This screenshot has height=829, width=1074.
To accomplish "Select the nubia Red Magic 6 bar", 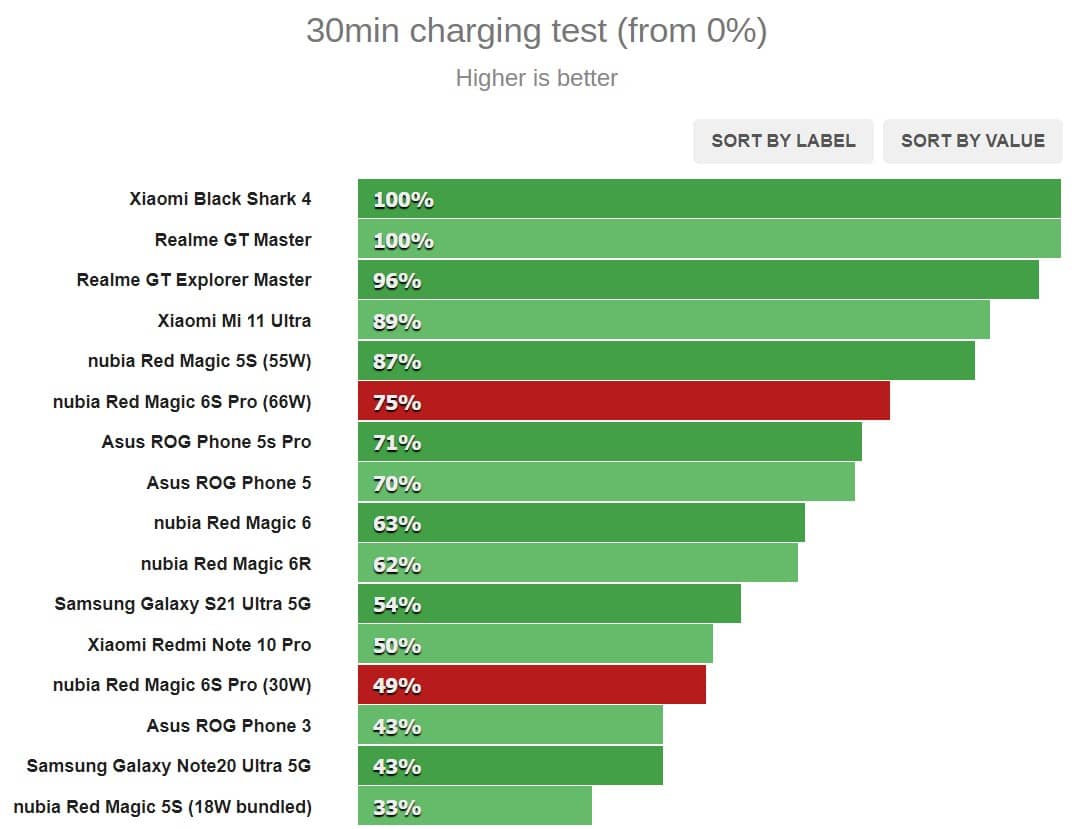I will [581, 523].
